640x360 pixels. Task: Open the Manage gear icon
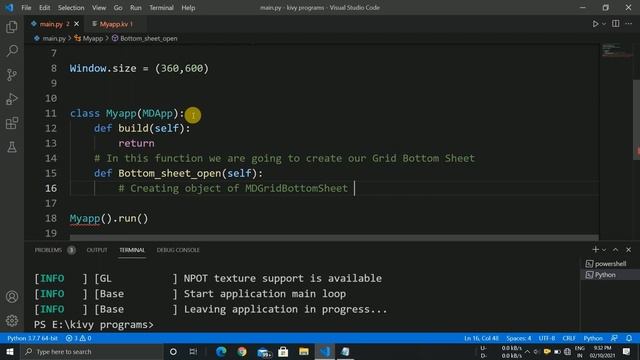tap(12, 320)
